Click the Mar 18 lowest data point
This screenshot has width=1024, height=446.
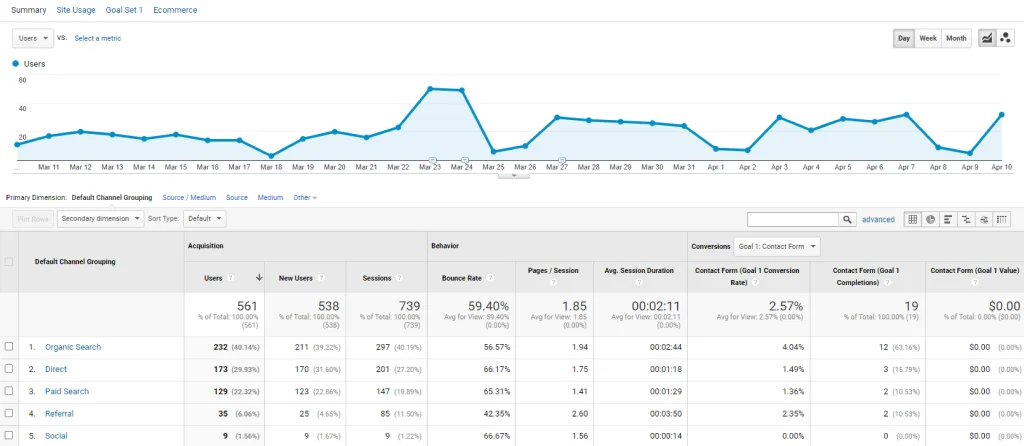point(271,156)
